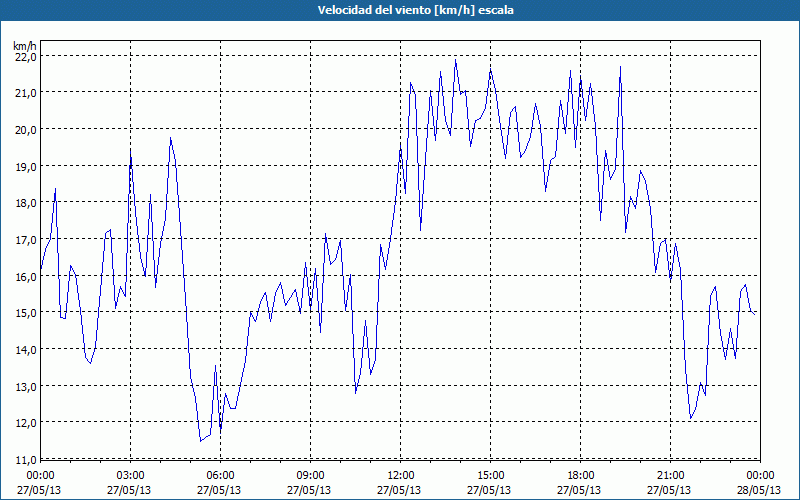Select the 19,0 y-axis value

26,166
